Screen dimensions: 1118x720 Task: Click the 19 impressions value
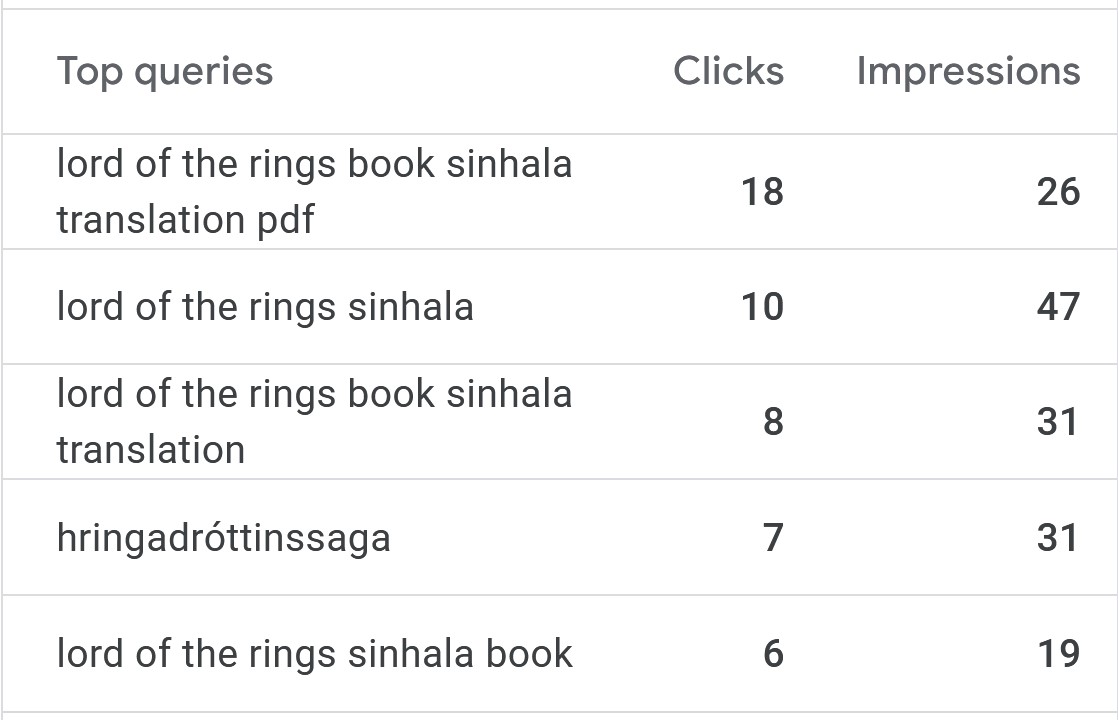pyautogui.click(x=1058, y=654)
